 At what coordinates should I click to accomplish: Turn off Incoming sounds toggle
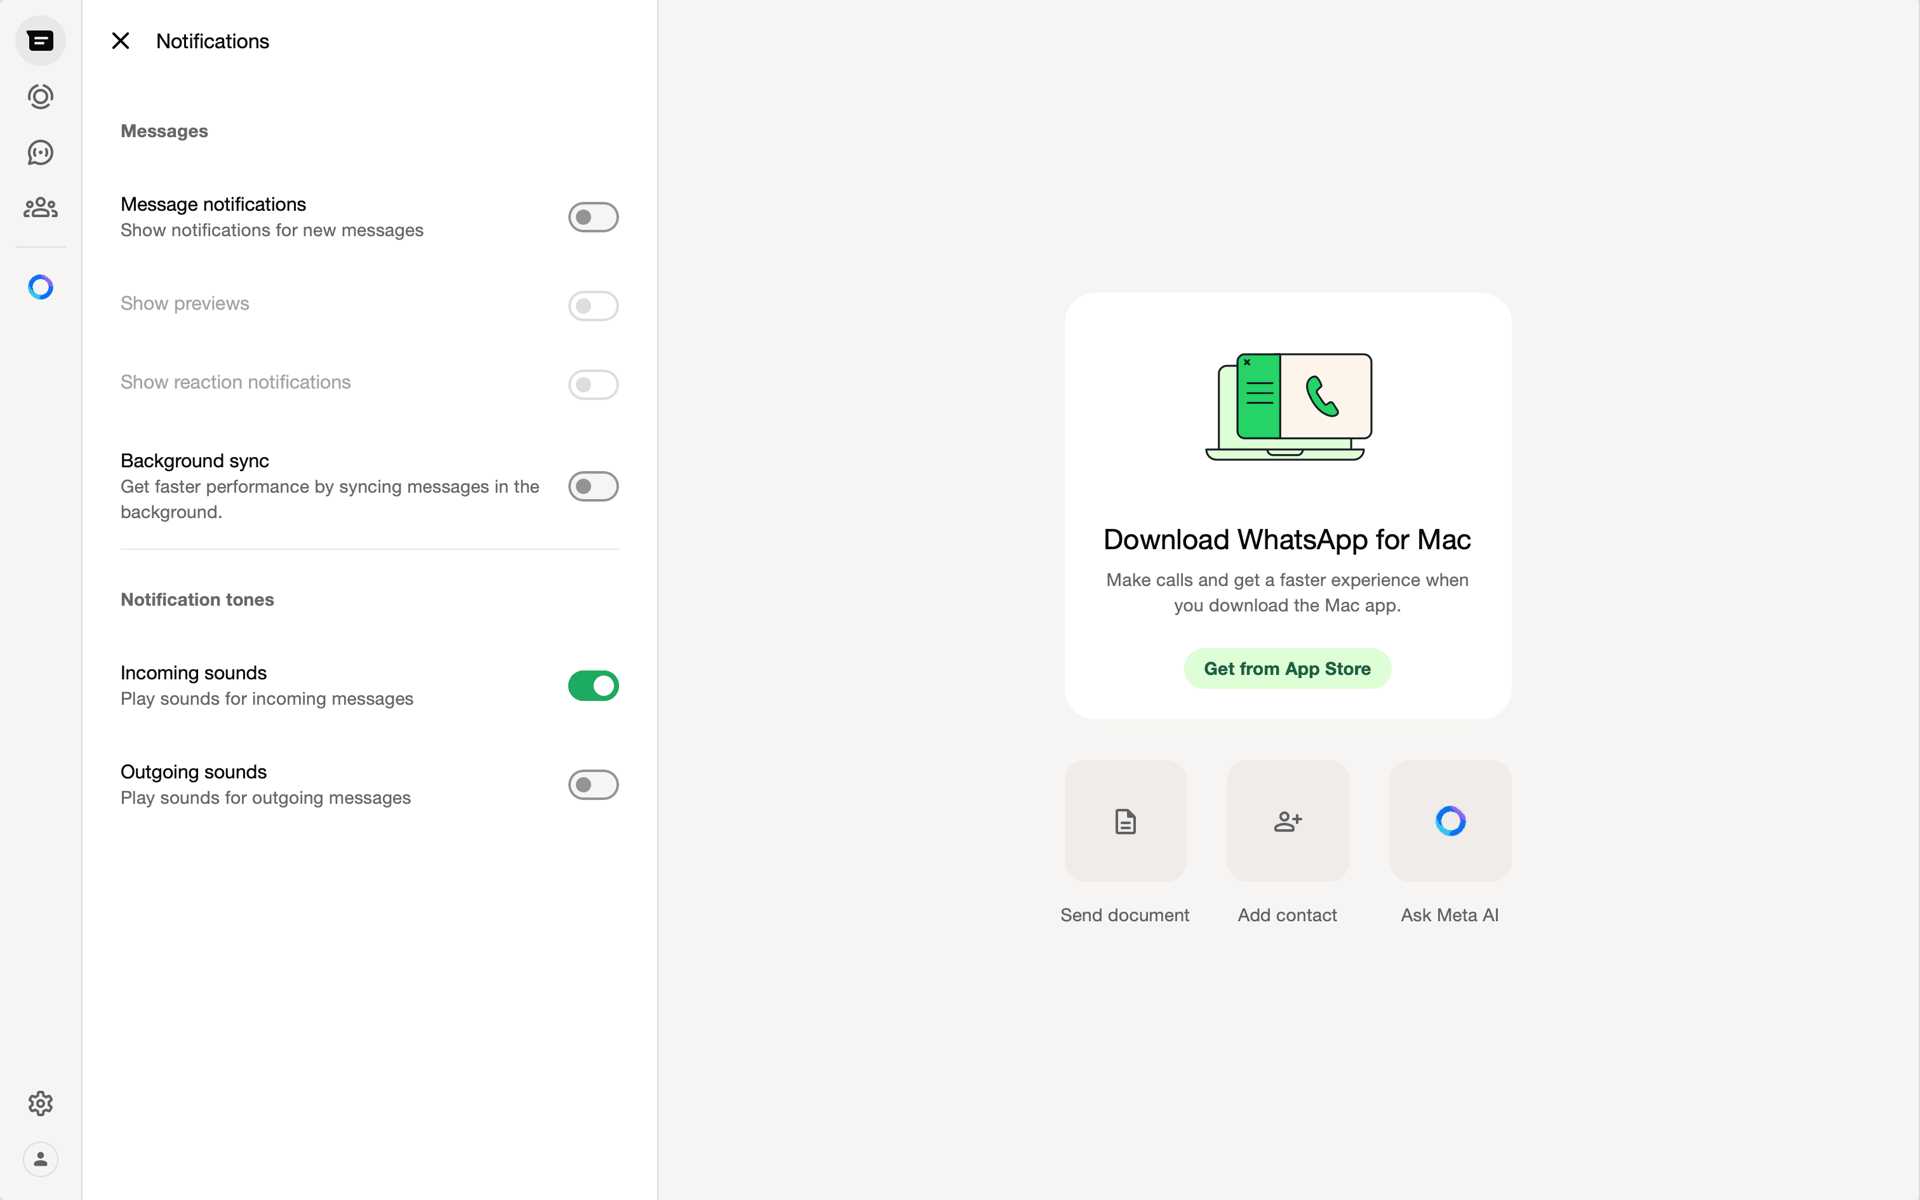(x=593, y=686)
